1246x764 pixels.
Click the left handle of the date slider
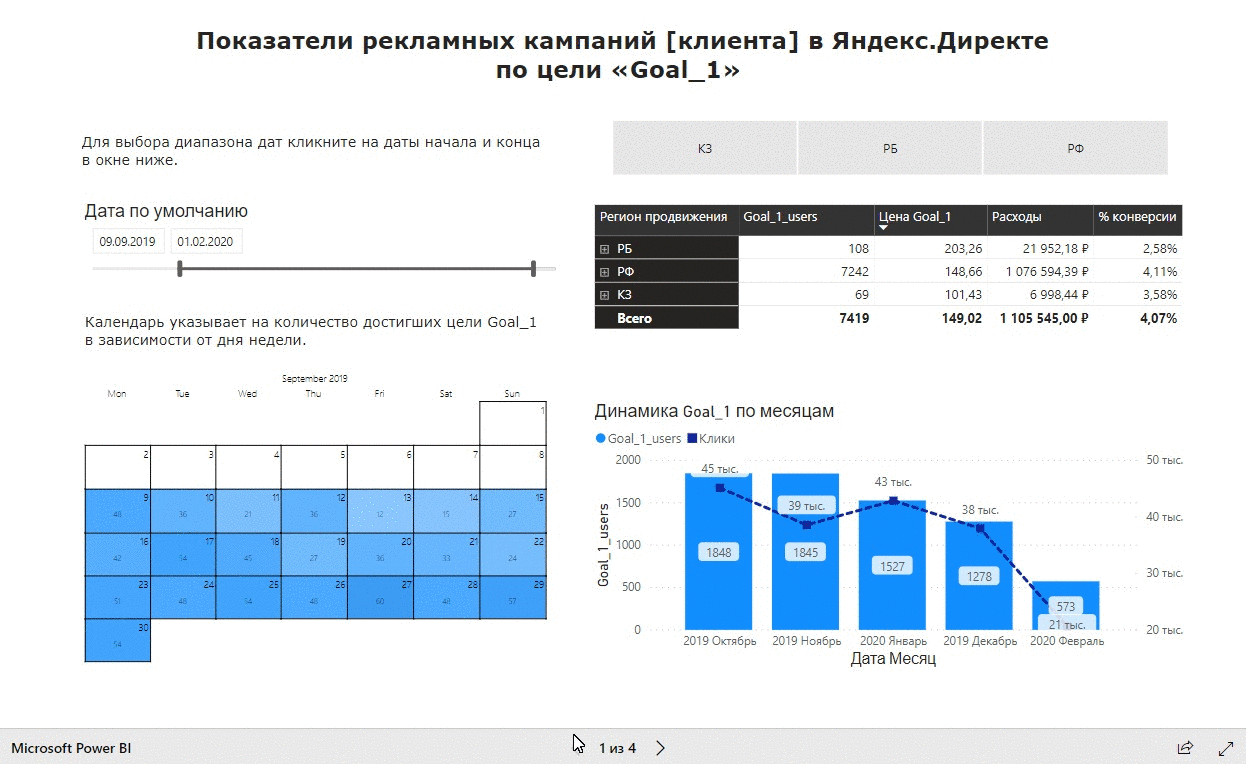click(179, 268)
